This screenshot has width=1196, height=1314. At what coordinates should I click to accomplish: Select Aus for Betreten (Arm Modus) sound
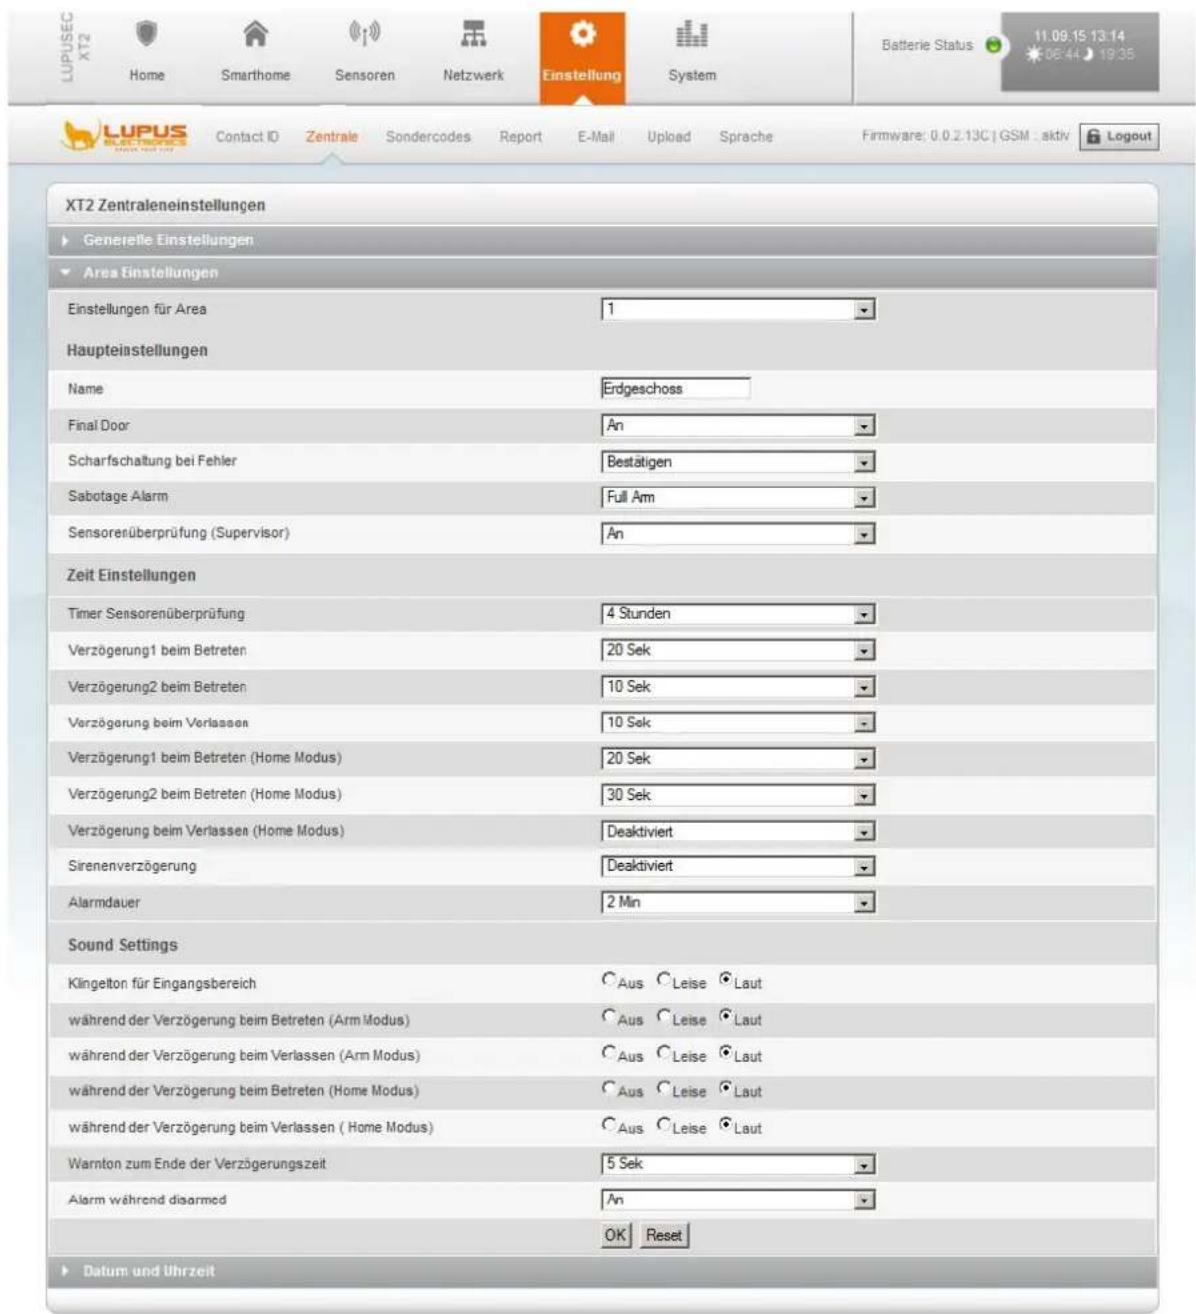(x=608, y=1016)
